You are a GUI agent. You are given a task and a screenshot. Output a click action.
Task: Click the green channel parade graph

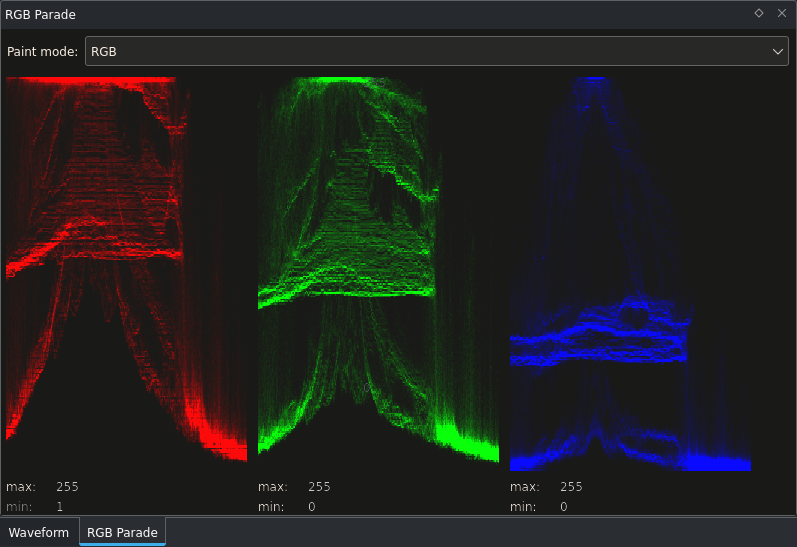pos(377,270)
